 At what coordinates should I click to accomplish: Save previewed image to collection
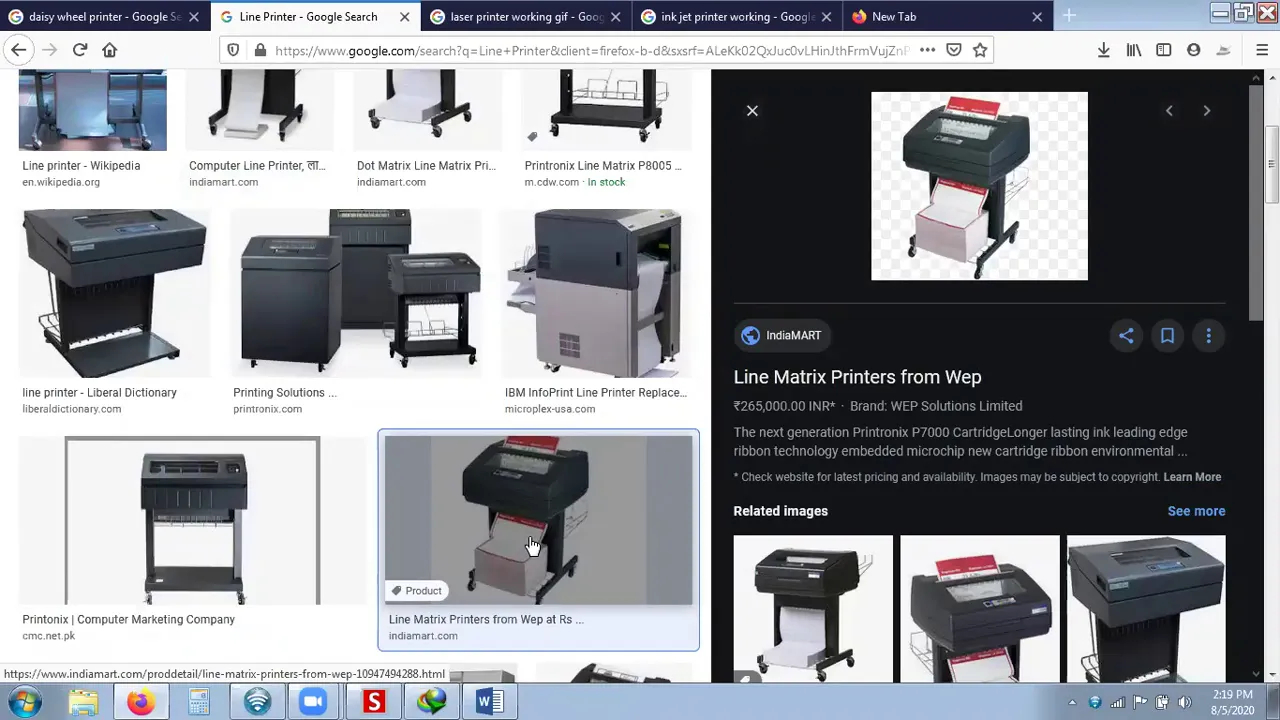point(1167,336)
